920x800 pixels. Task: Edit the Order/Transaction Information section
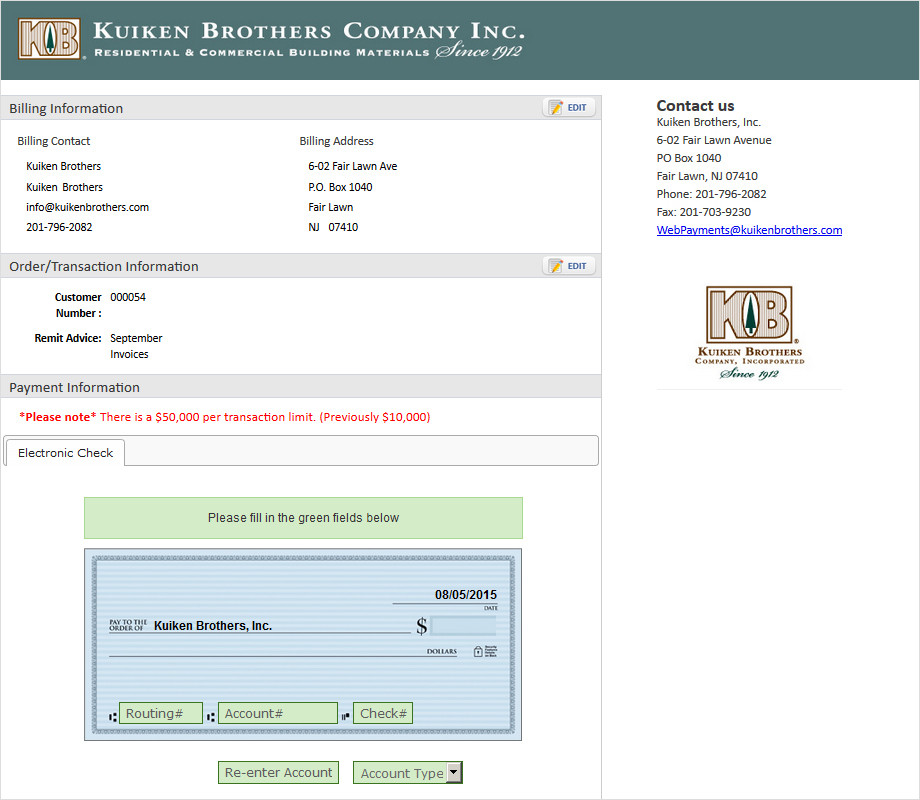click(x=569, y=266)
